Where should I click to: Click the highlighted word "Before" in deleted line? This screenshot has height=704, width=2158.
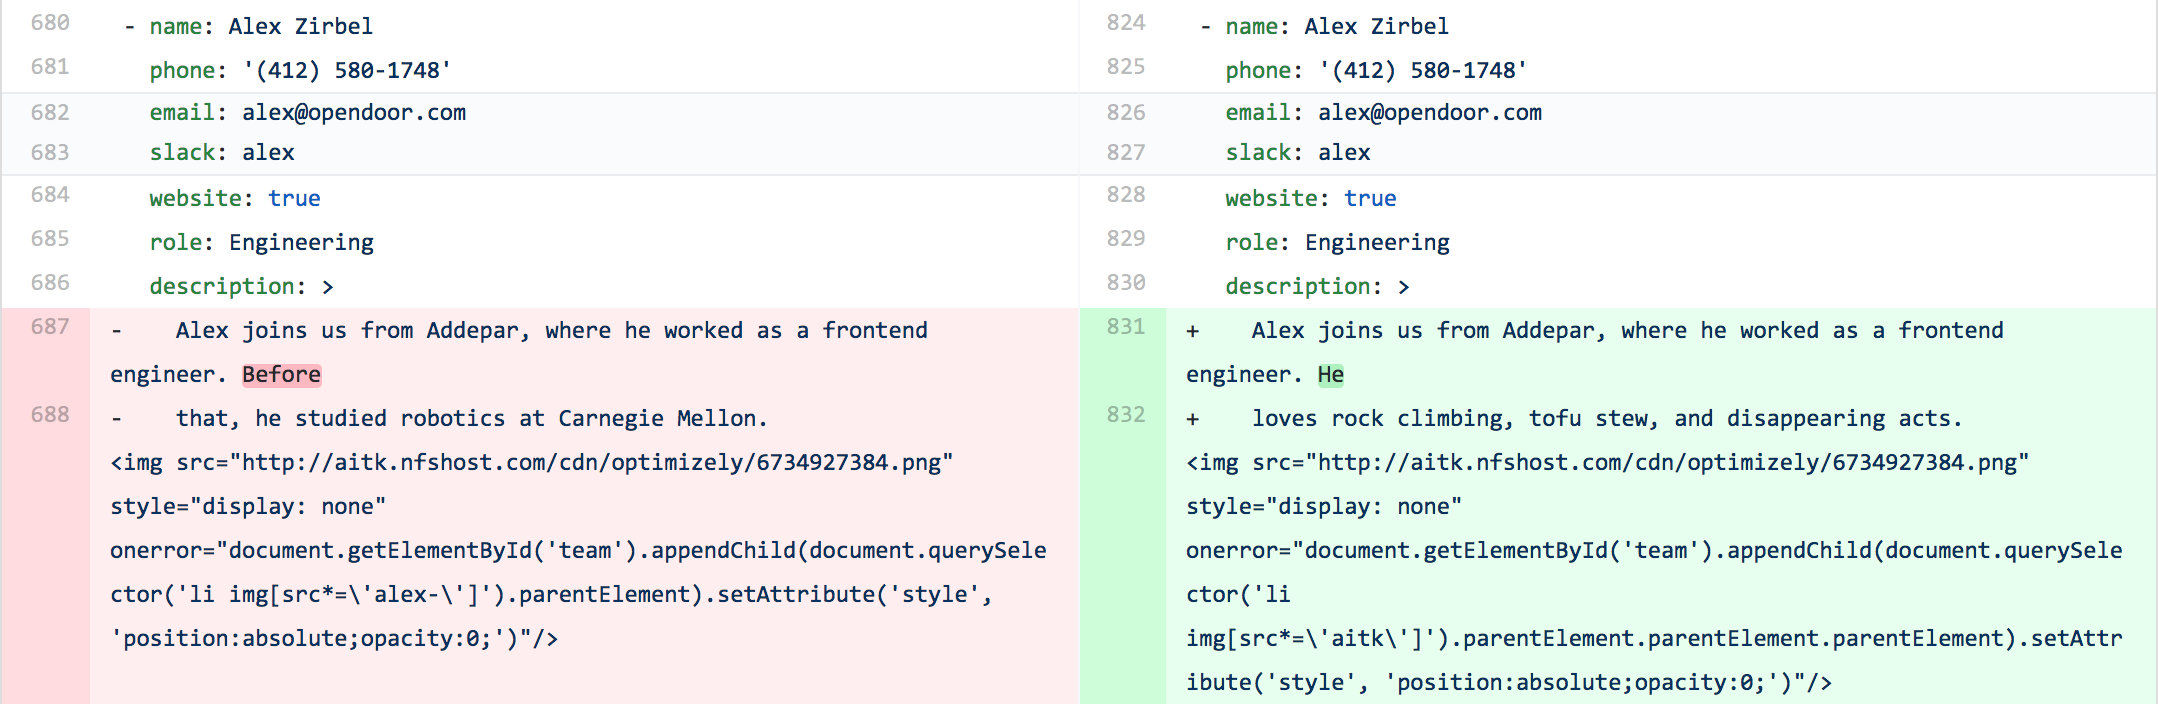281,375
